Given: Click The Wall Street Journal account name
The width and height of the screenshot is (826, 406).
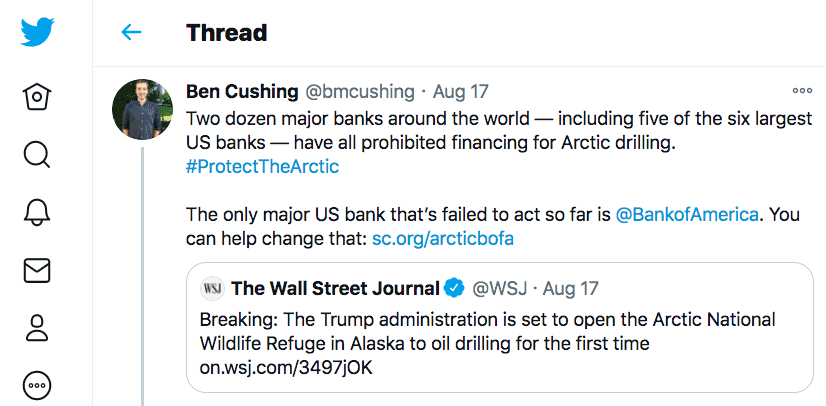Looking at the screenshot, I should click(x=335, y=289).
